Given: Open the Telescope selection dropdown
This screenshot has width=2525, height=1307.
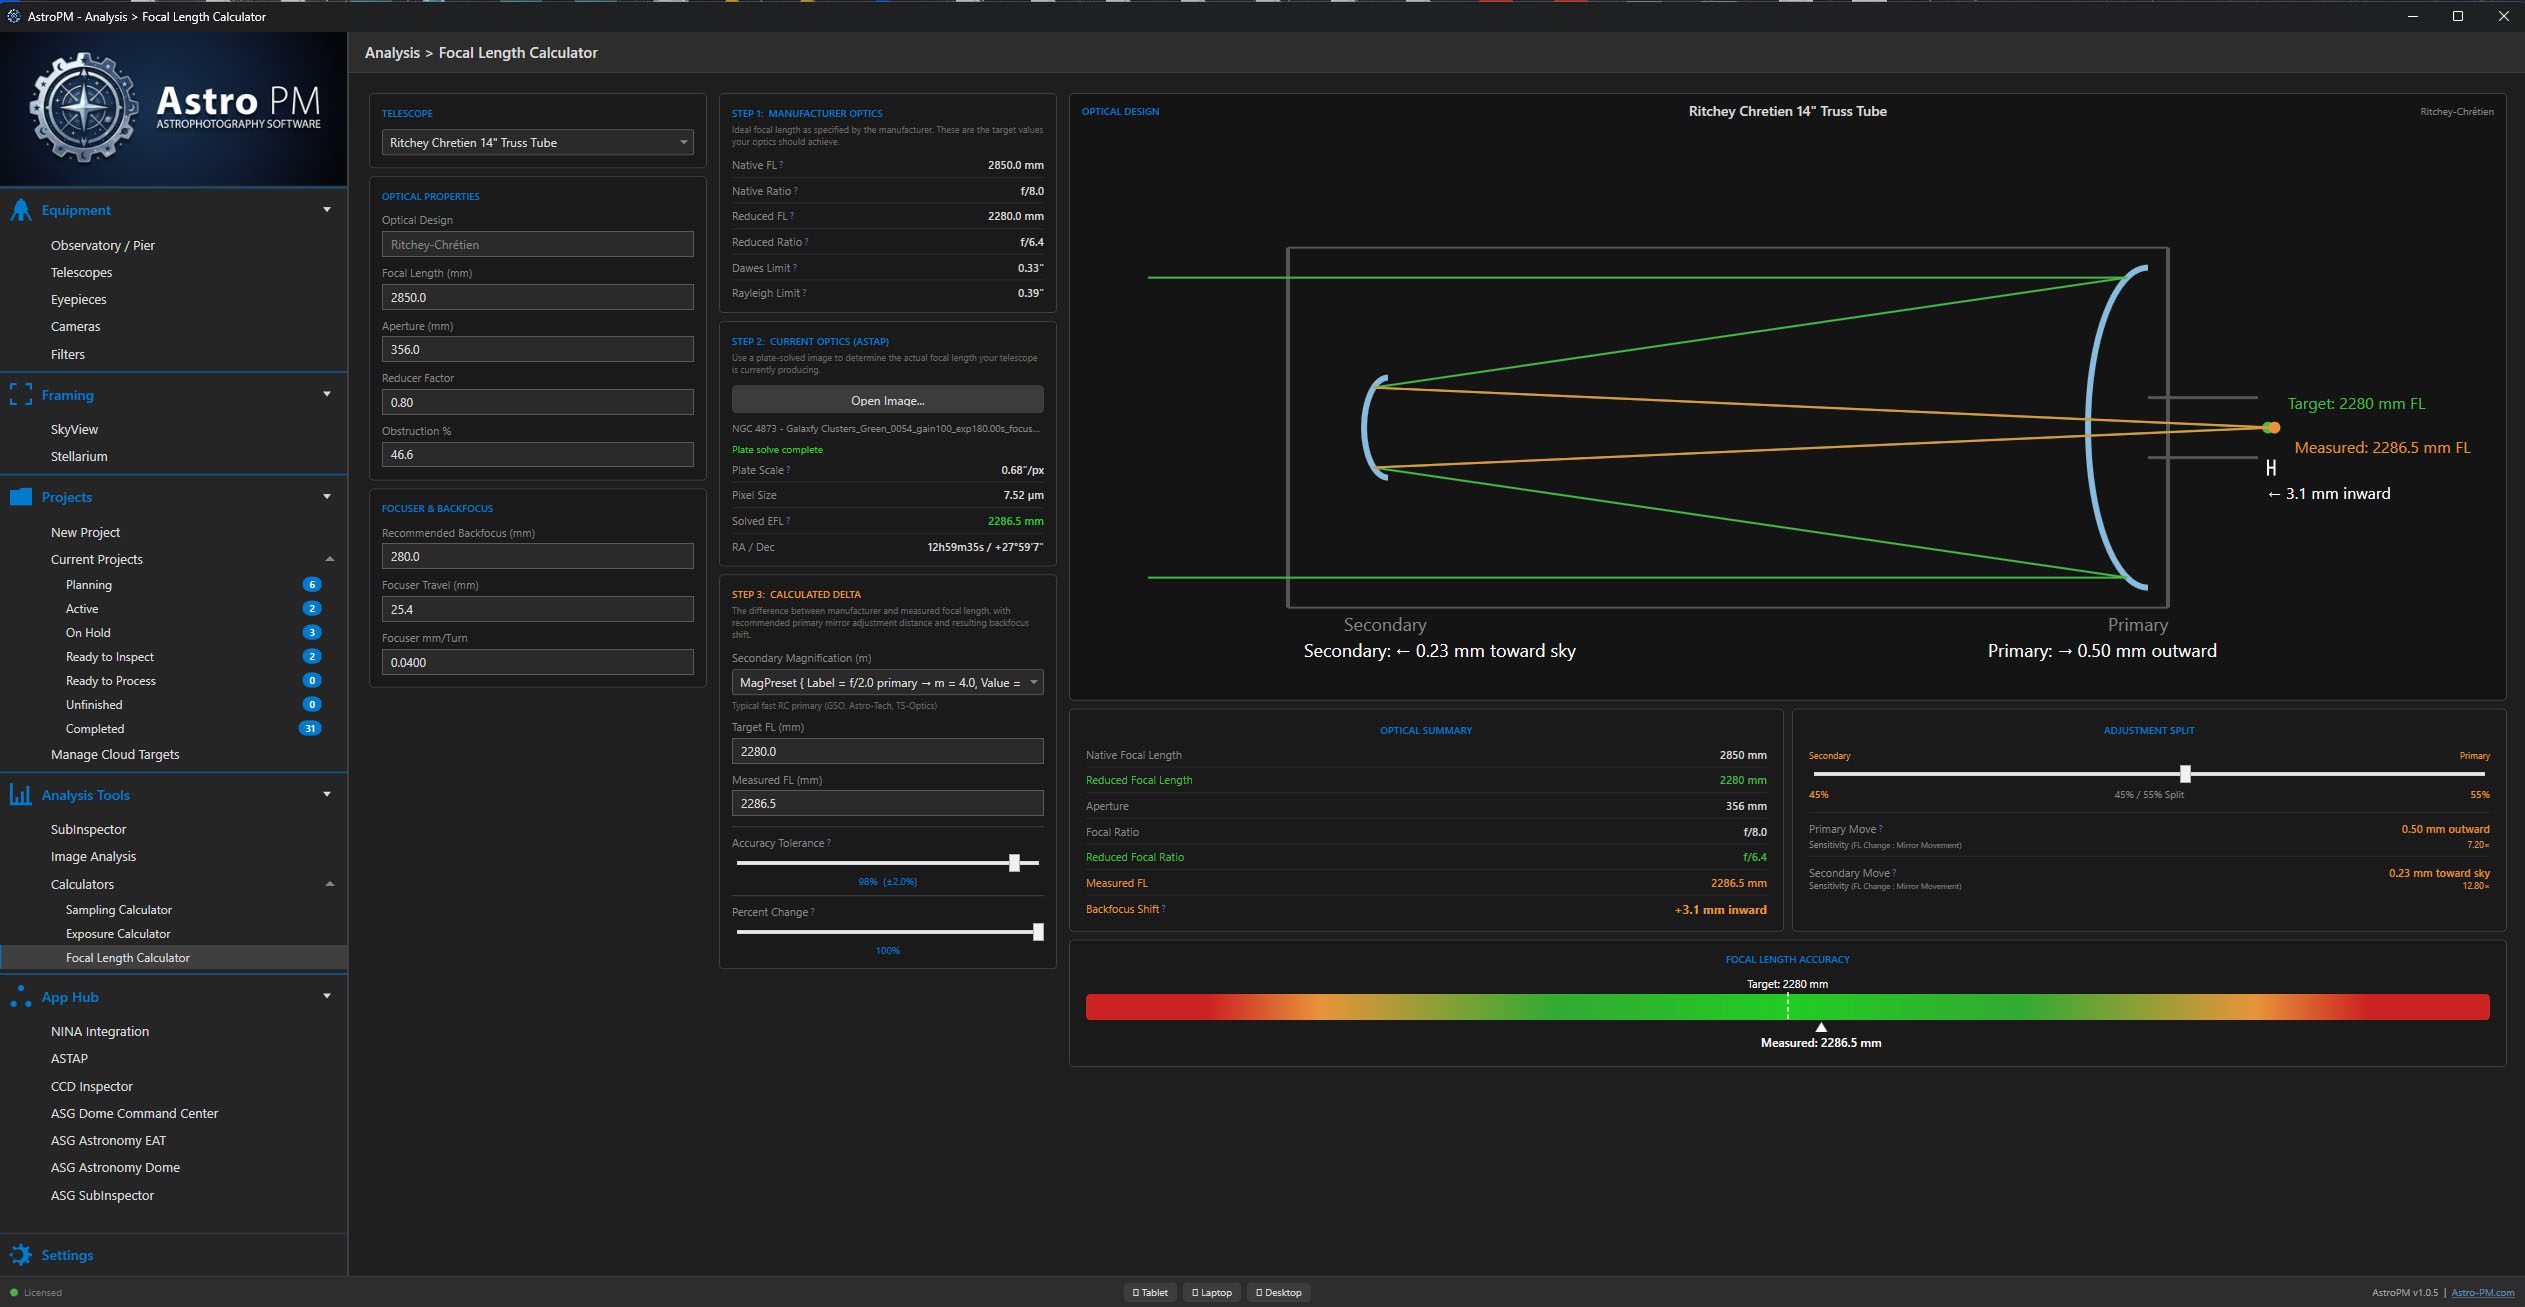Looking at the screenshot, I should pos(538,143).
